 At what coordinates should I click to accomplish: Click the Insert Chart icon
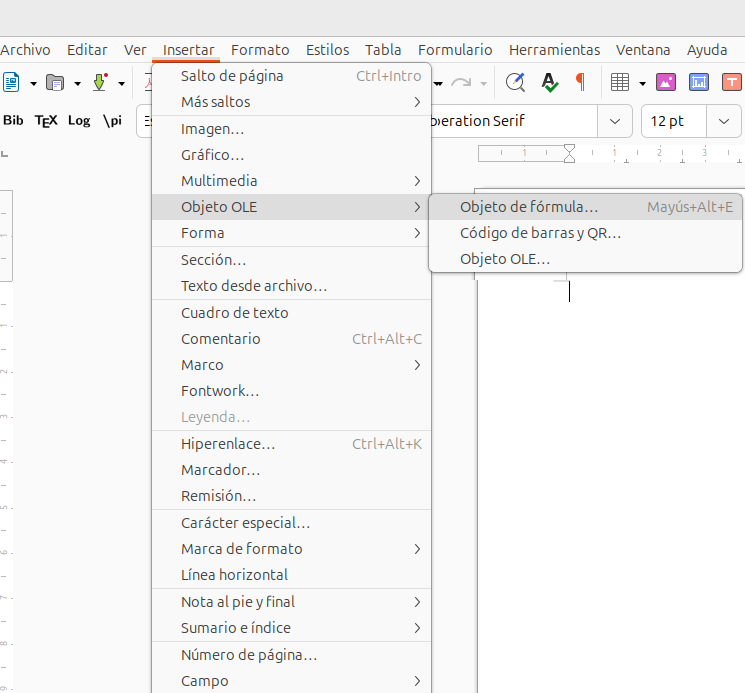[x=698, y=83]
